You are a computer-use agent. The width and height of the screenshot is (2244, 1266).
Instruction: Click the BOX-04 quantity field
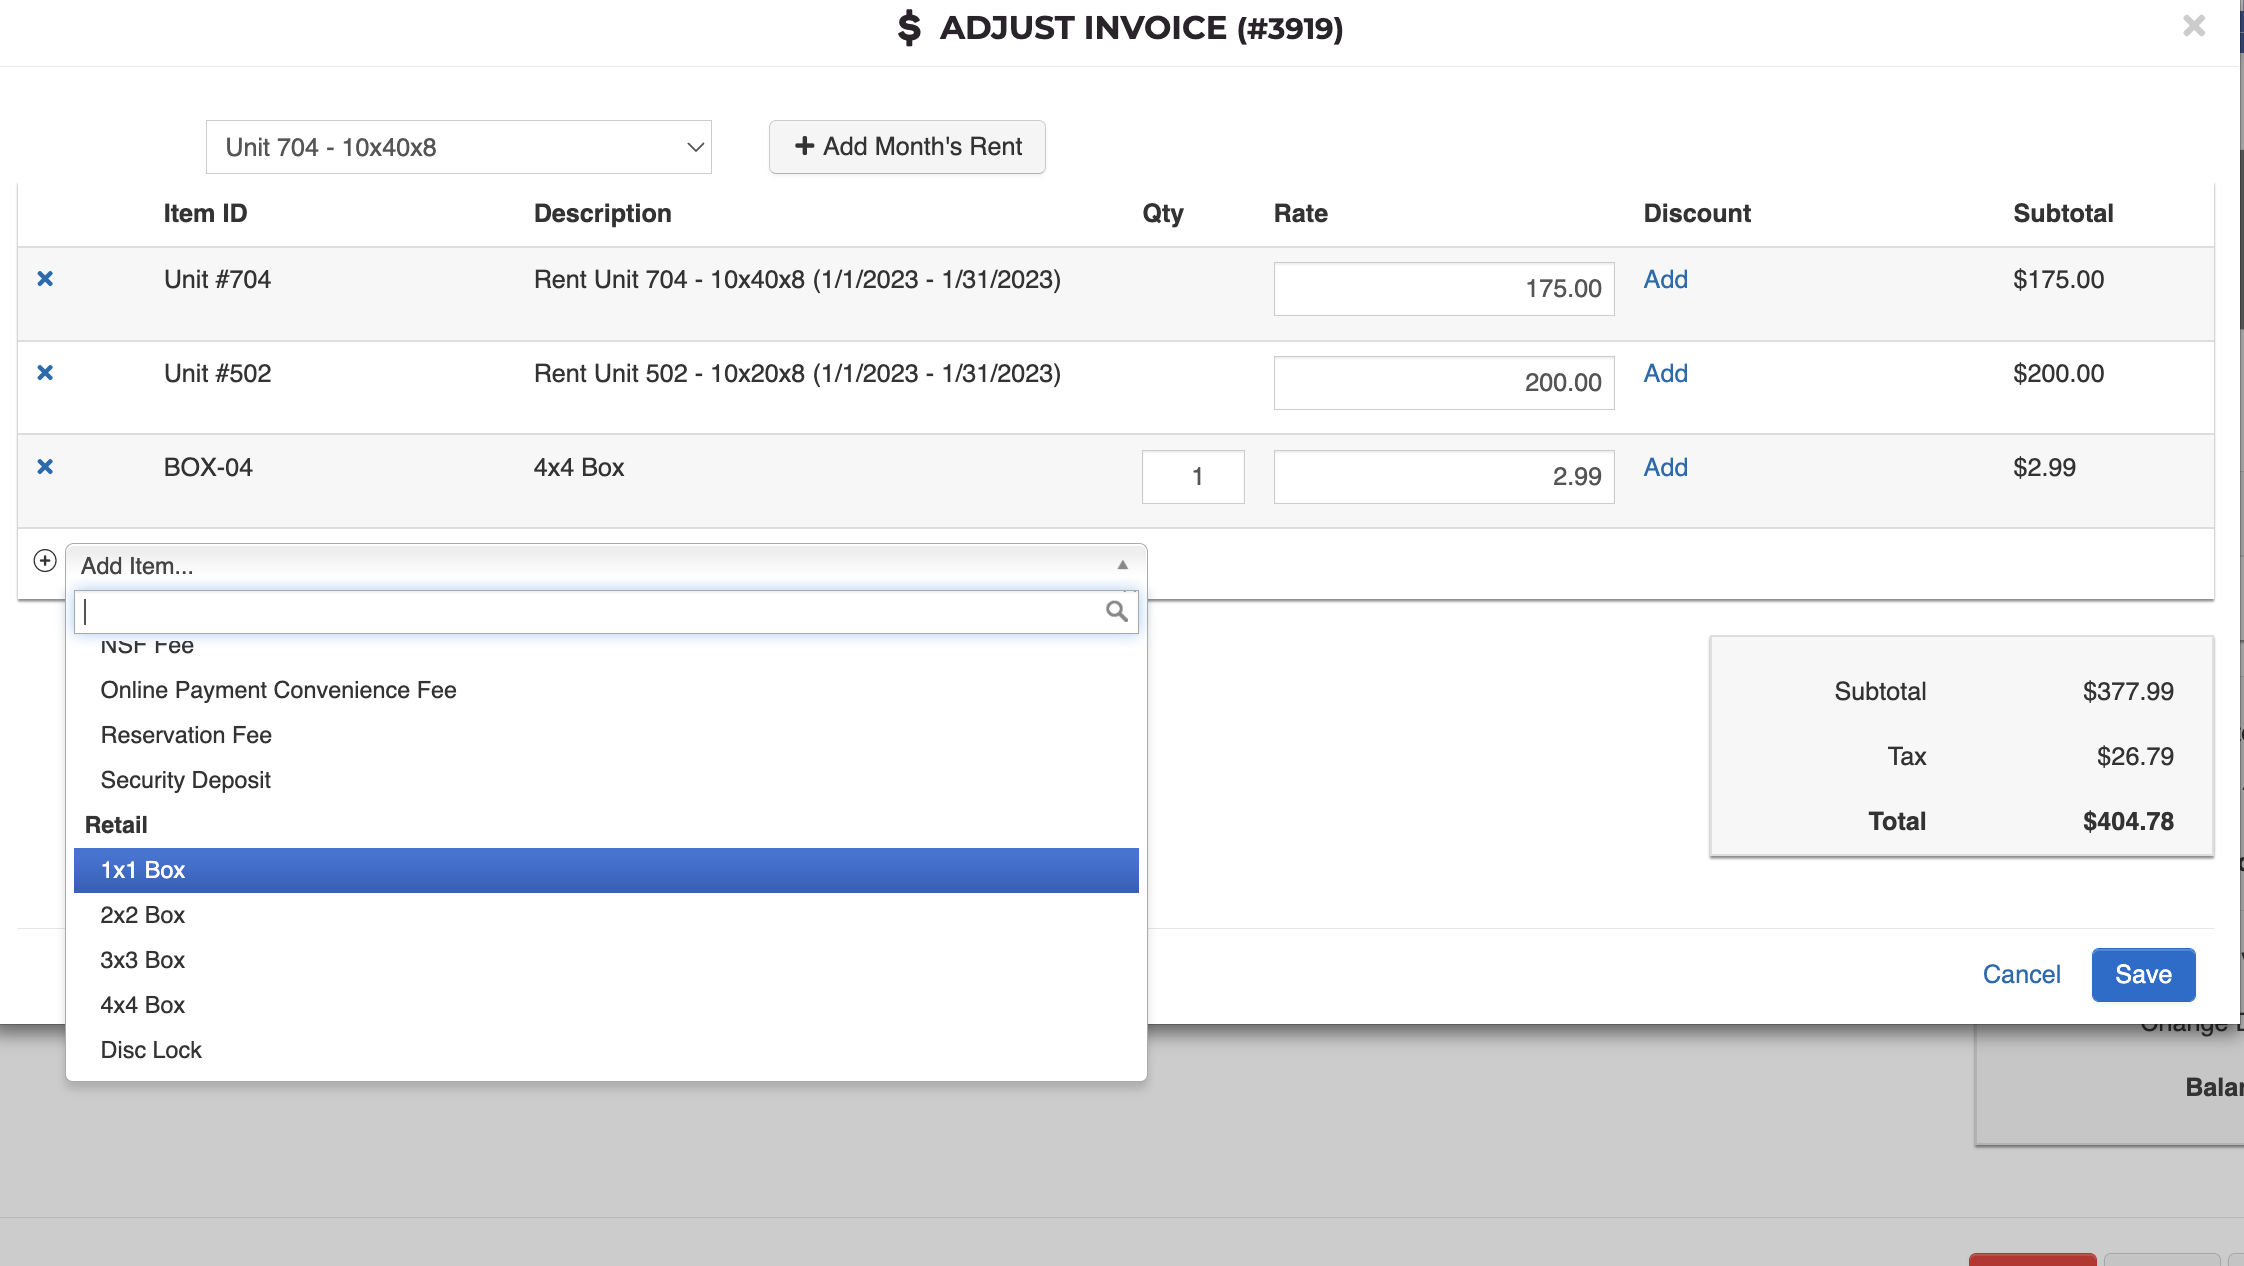pyautogui.click(x=1192, y=477)
